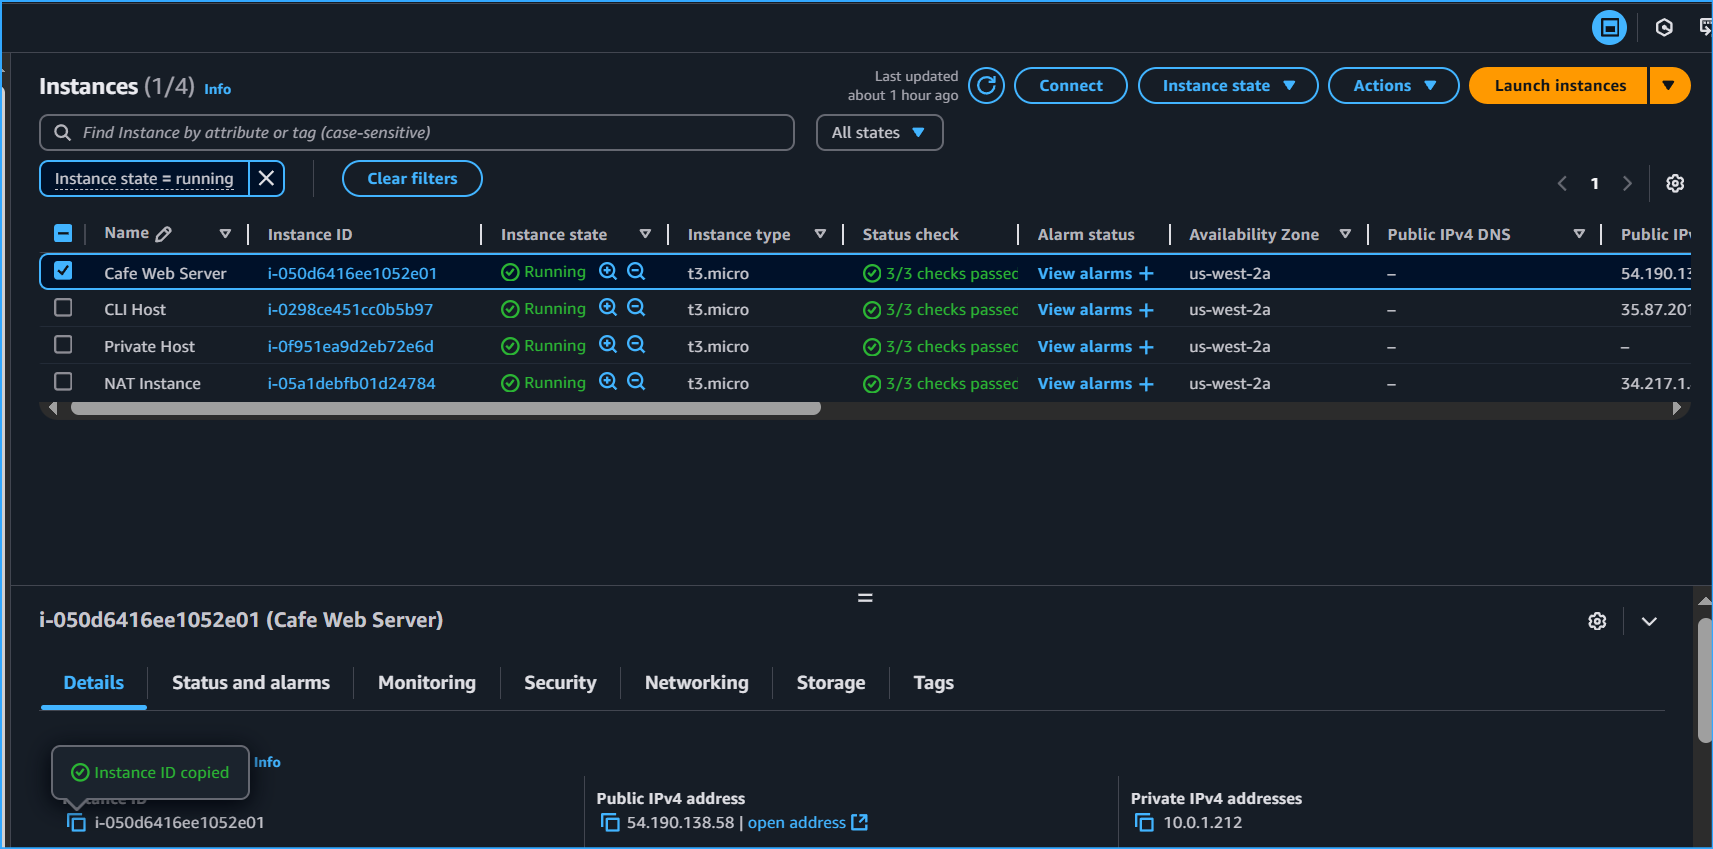Screen dimensions: 1713x849
Task: Go to next page arrow
Action: [1627, 183]
